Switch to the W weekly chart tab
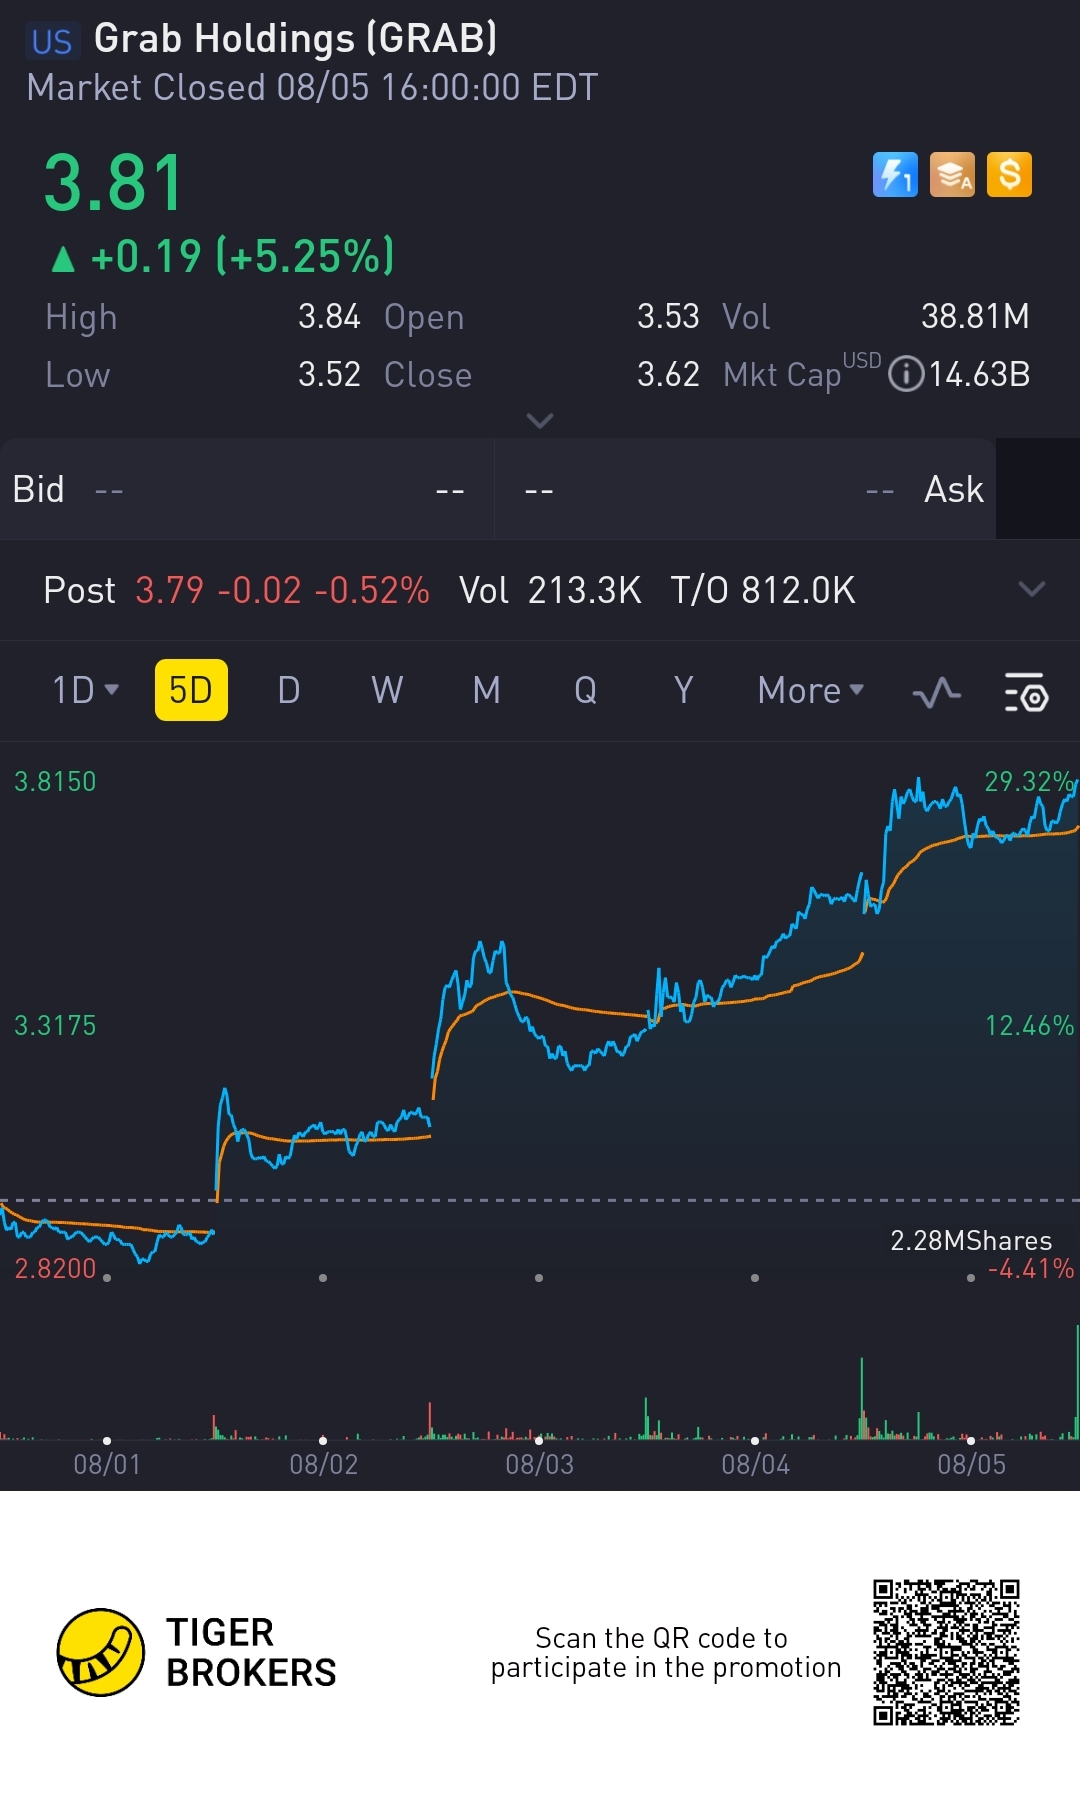Image resolution: width=1080 pixels, height=1814 pixels. pyautogui.click(x=387, y=690)
